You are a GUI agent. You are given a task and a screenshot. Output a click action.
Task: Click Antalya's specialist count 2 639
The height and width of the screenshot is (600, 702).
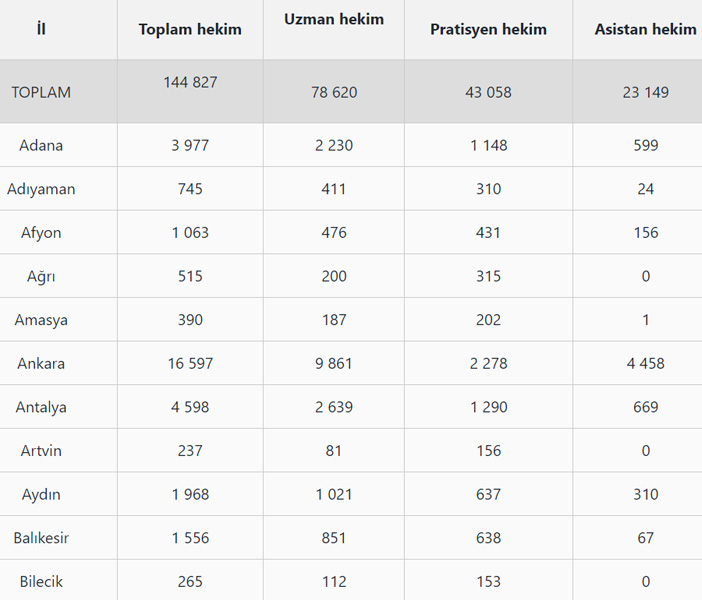(334, 407)
